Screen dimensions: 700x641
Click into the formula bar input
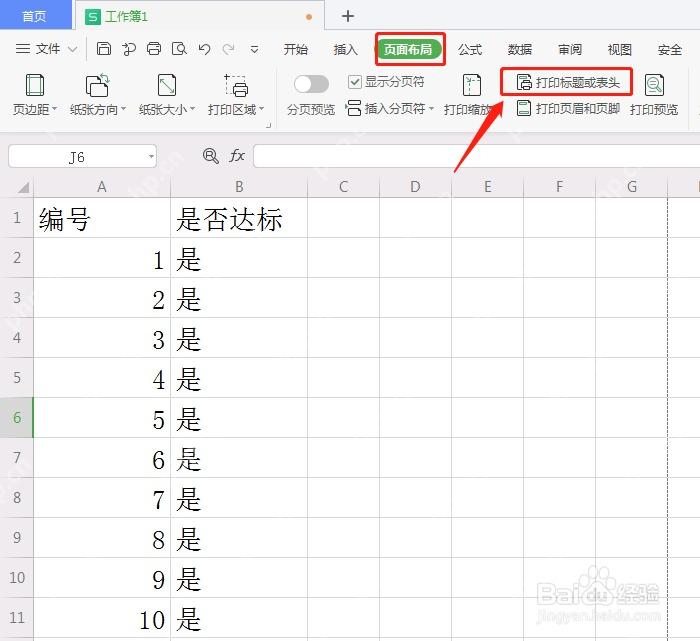(476, 156)
